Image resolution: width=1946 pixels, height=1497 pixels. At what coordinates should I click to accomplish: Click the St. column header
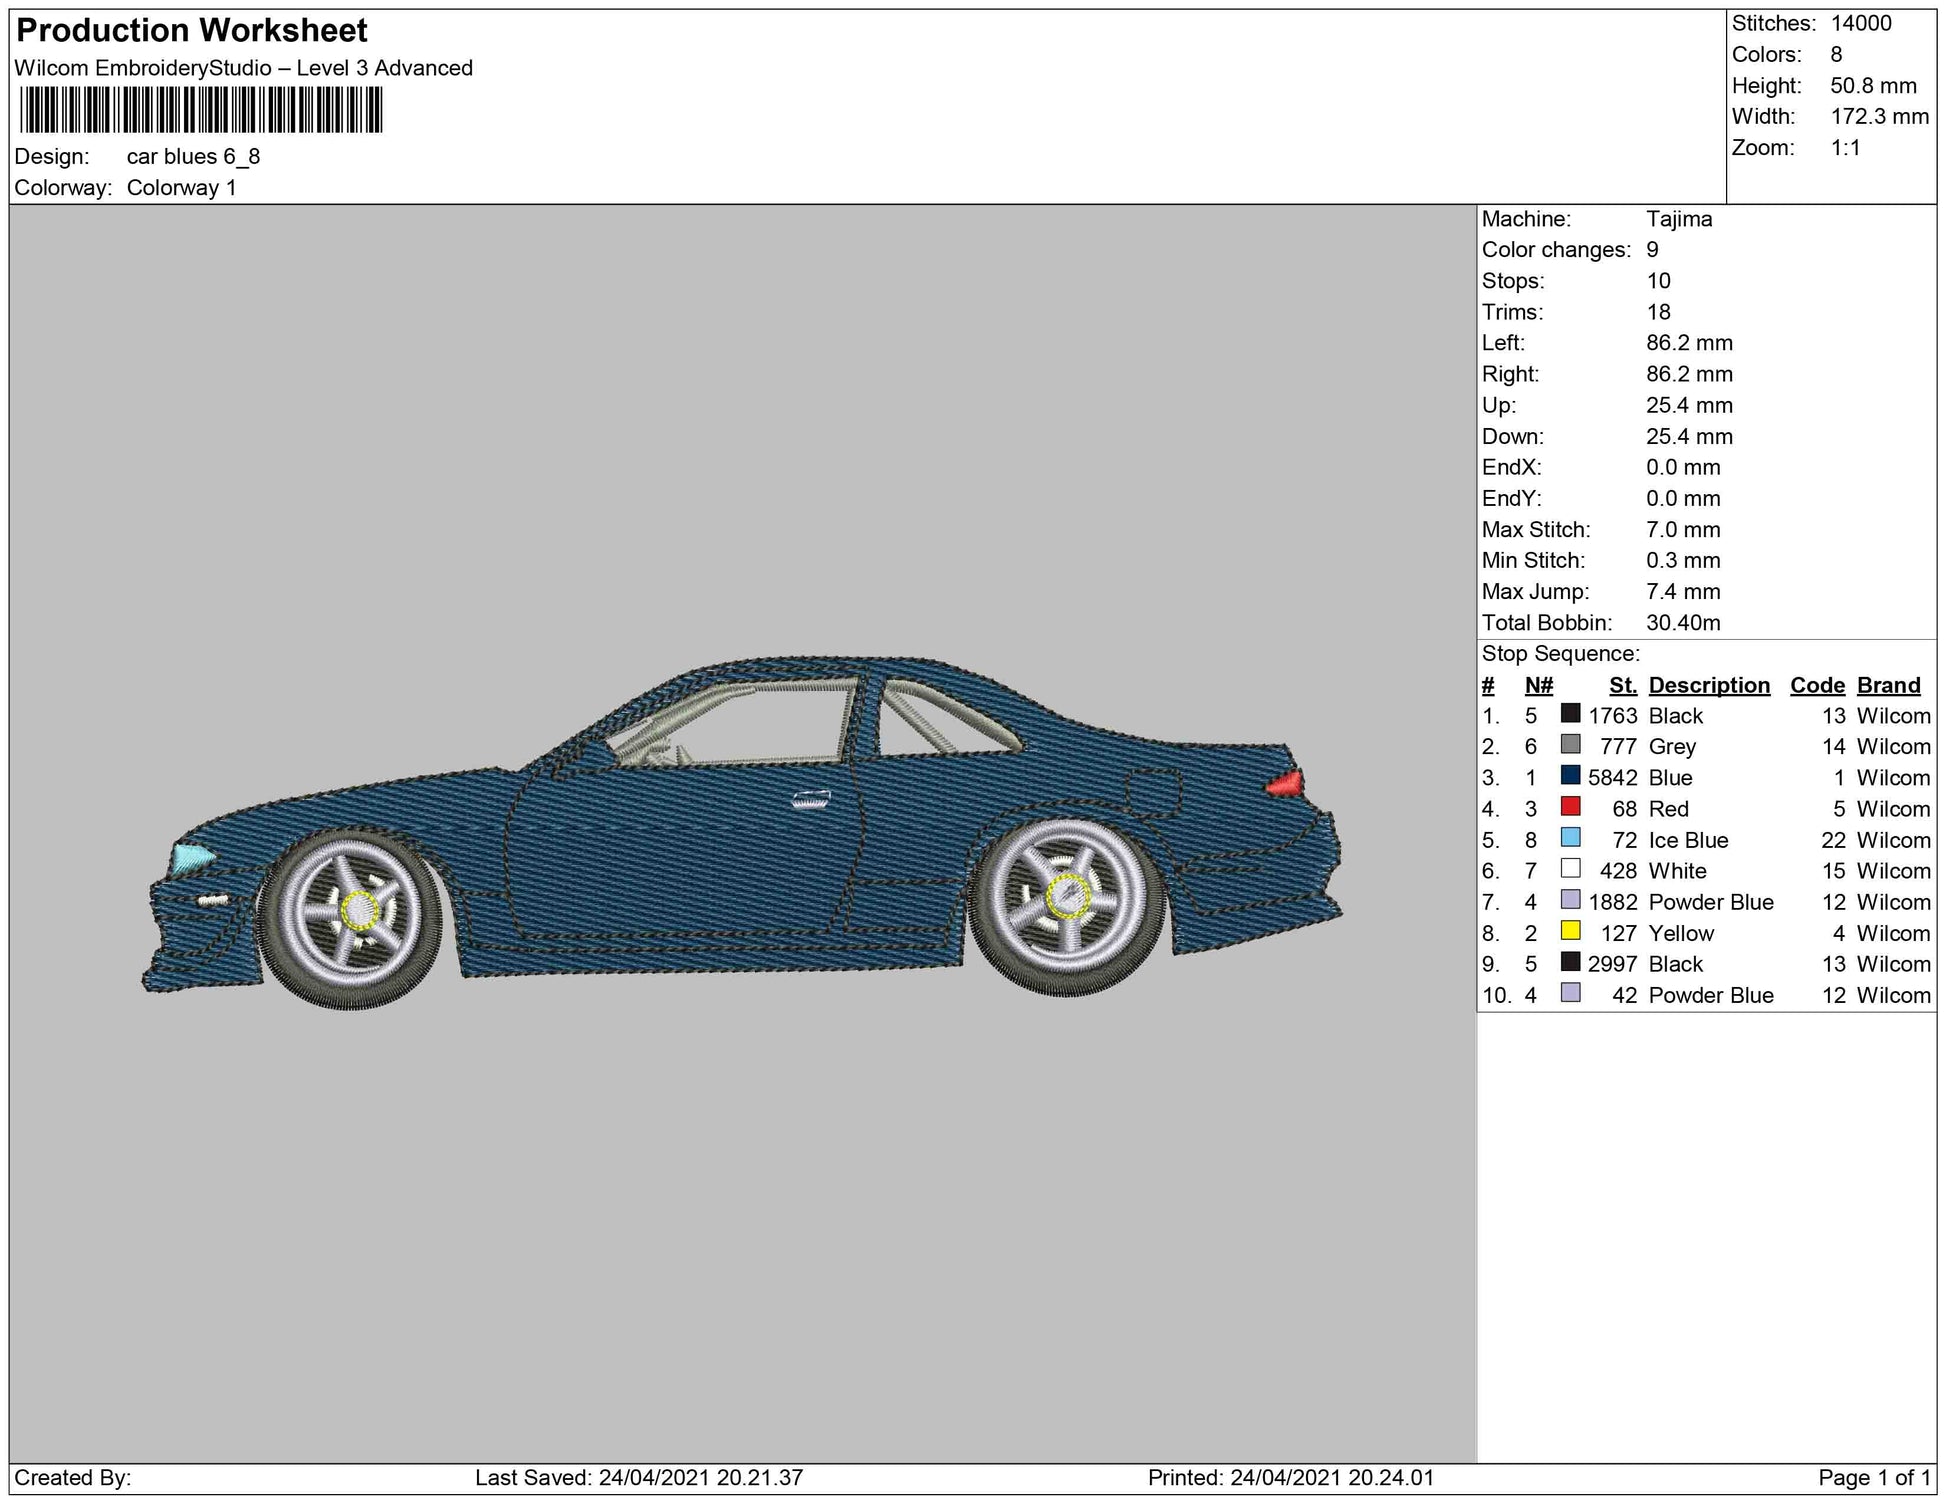[1622, 685]
